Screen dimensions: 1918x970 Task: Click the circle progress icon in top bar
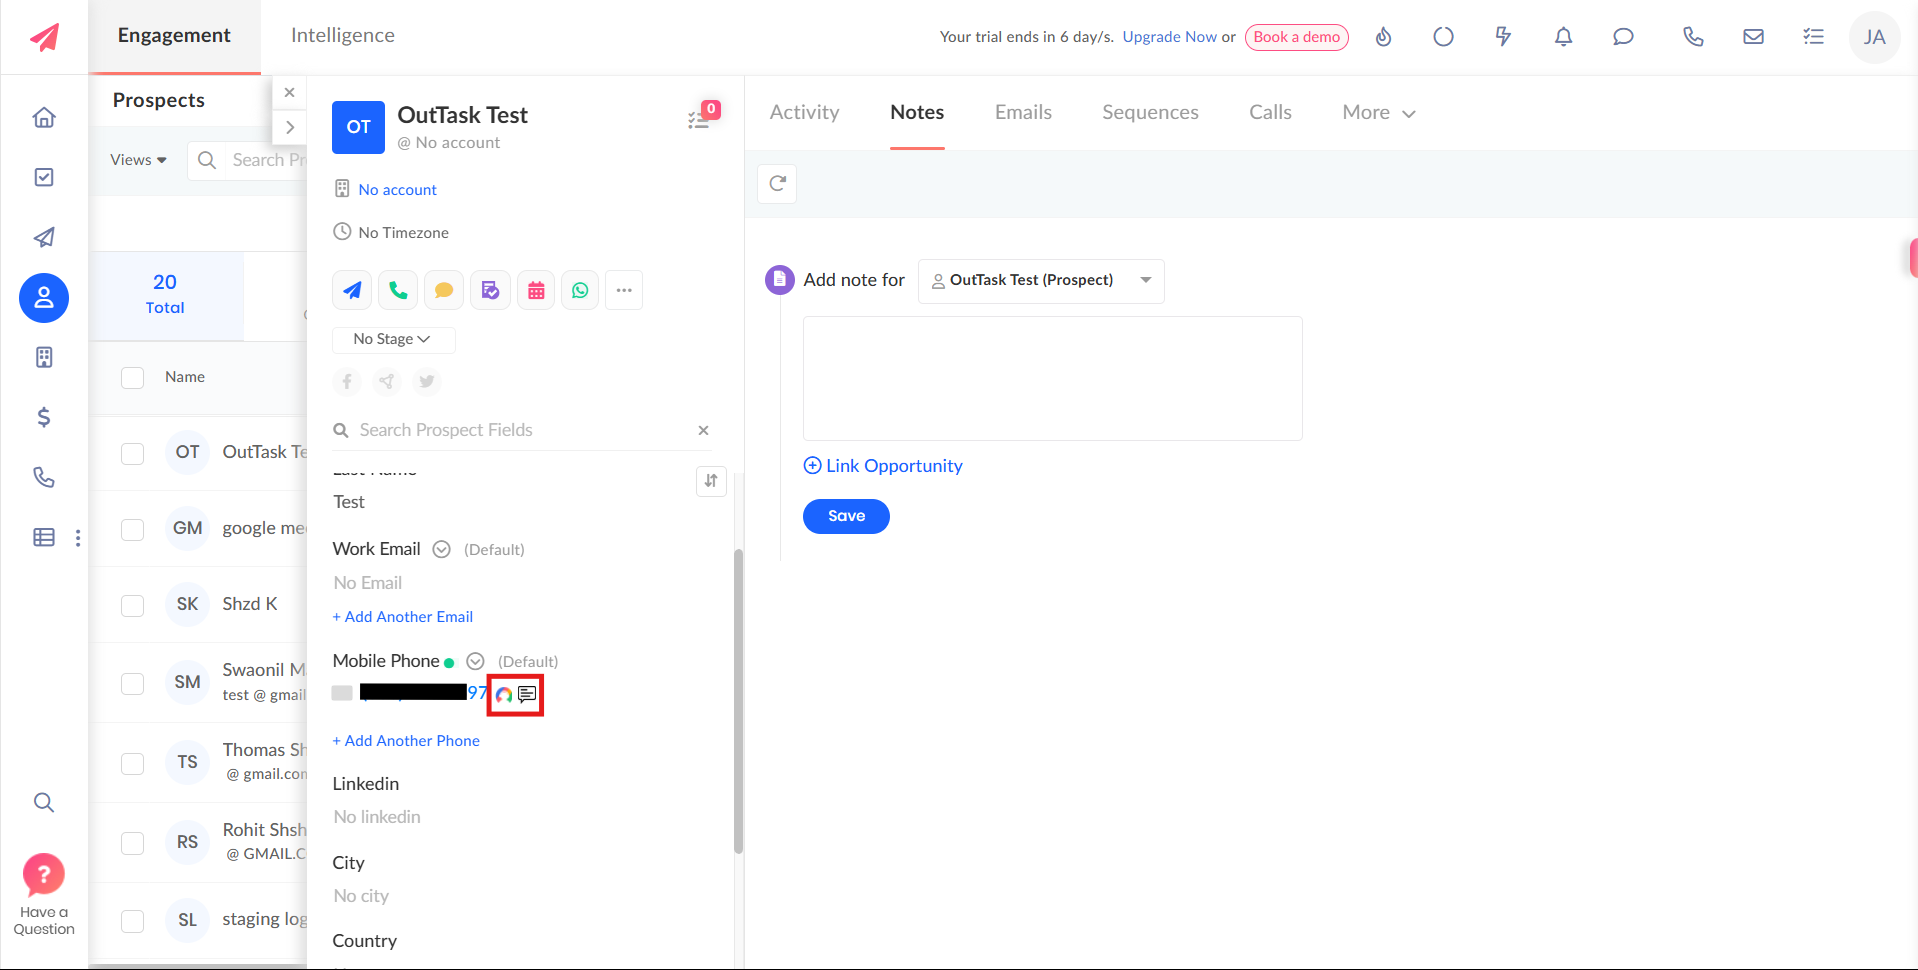pyautogui.click(x=1443, y=37)
